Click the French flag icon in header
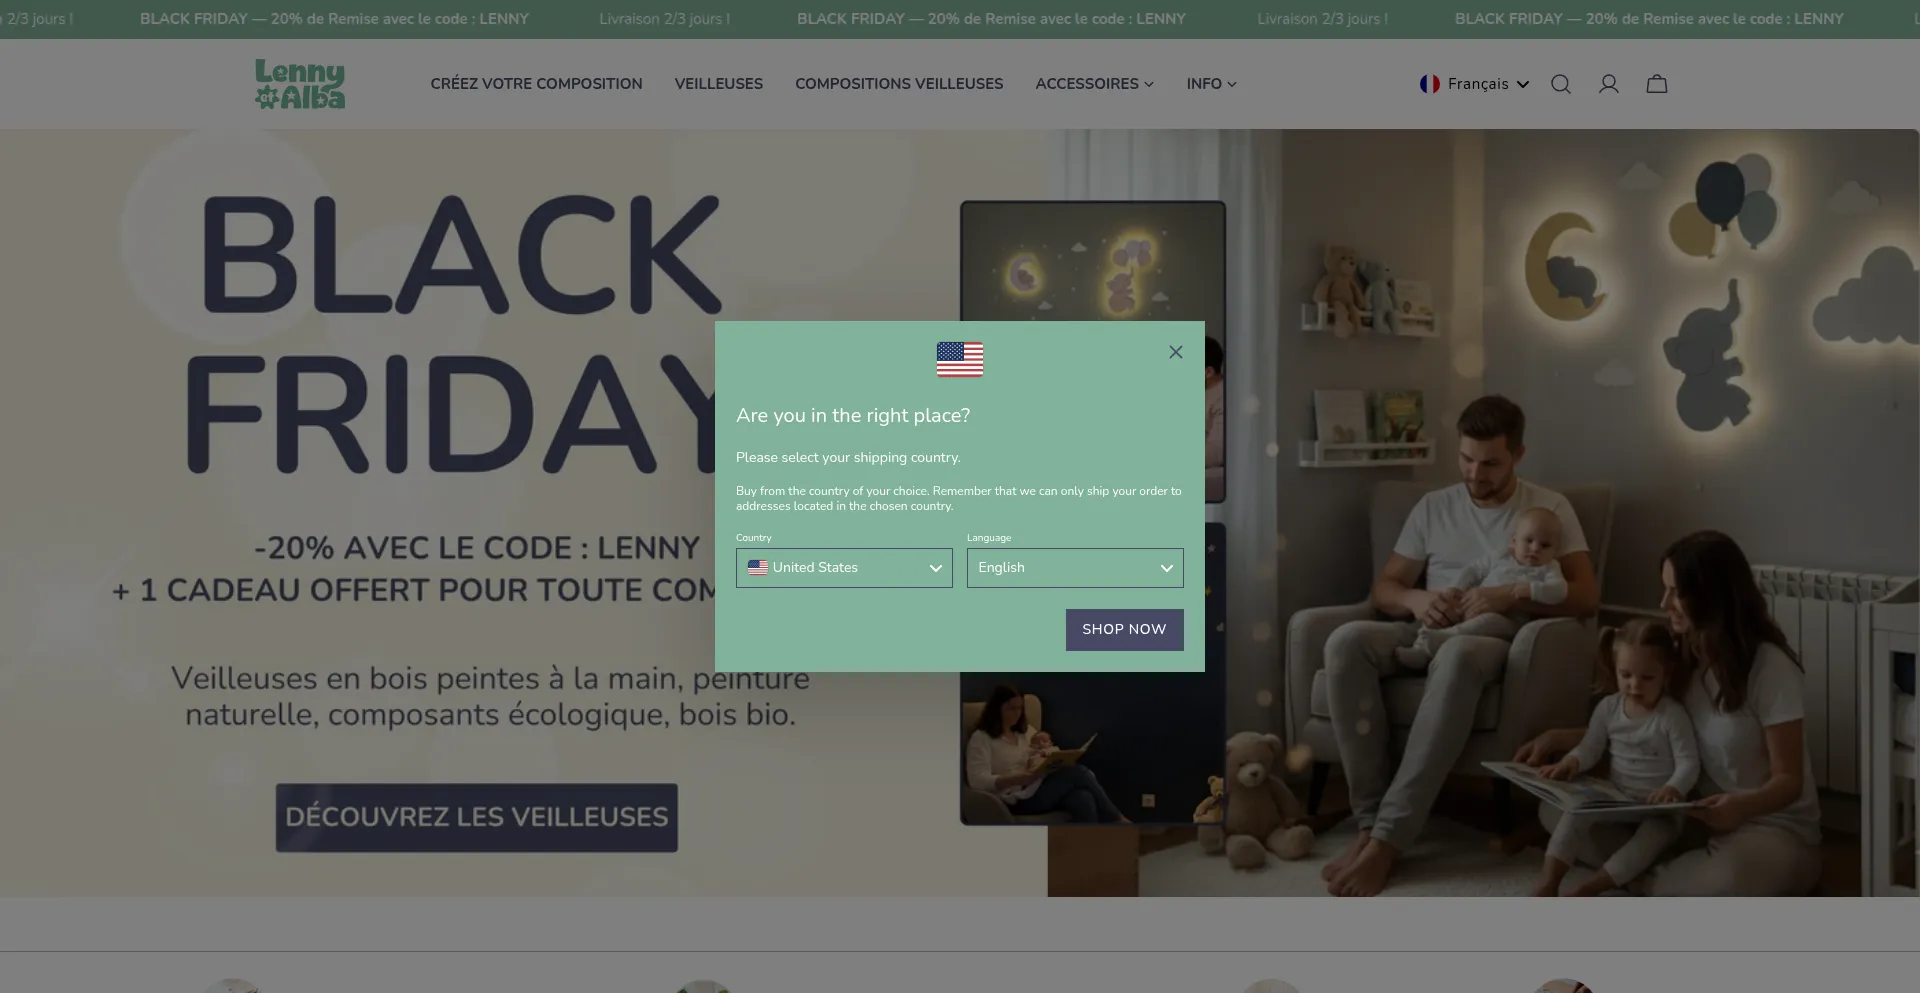 tap(1430, 84)
